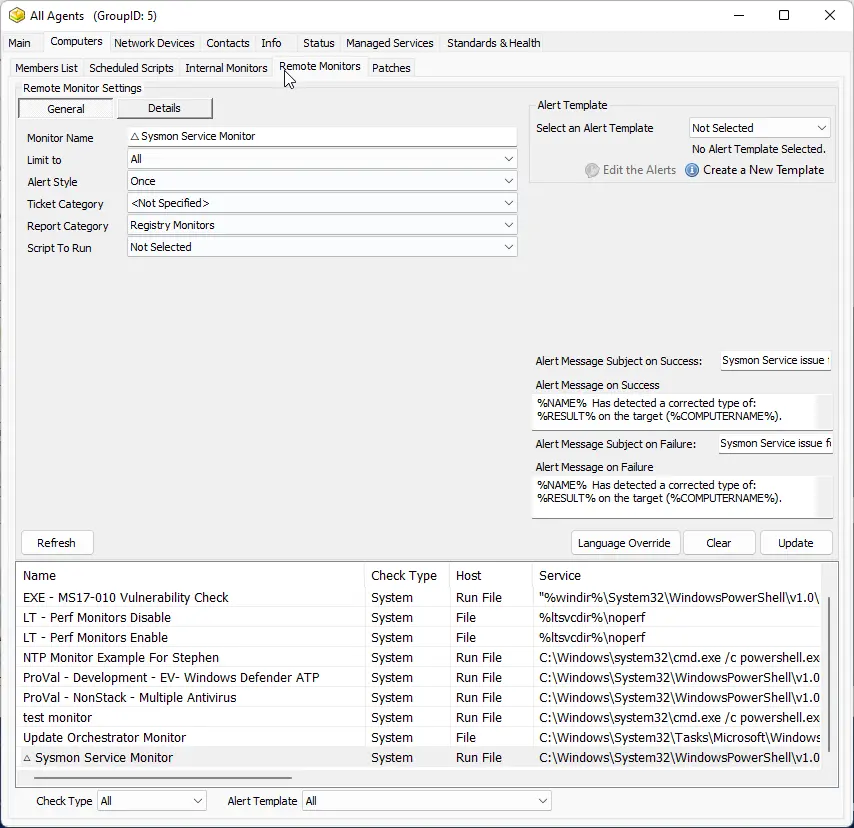
Task: Select ProVal - NonStack - Multiple Antivirus row
Action: pos(419,698)
